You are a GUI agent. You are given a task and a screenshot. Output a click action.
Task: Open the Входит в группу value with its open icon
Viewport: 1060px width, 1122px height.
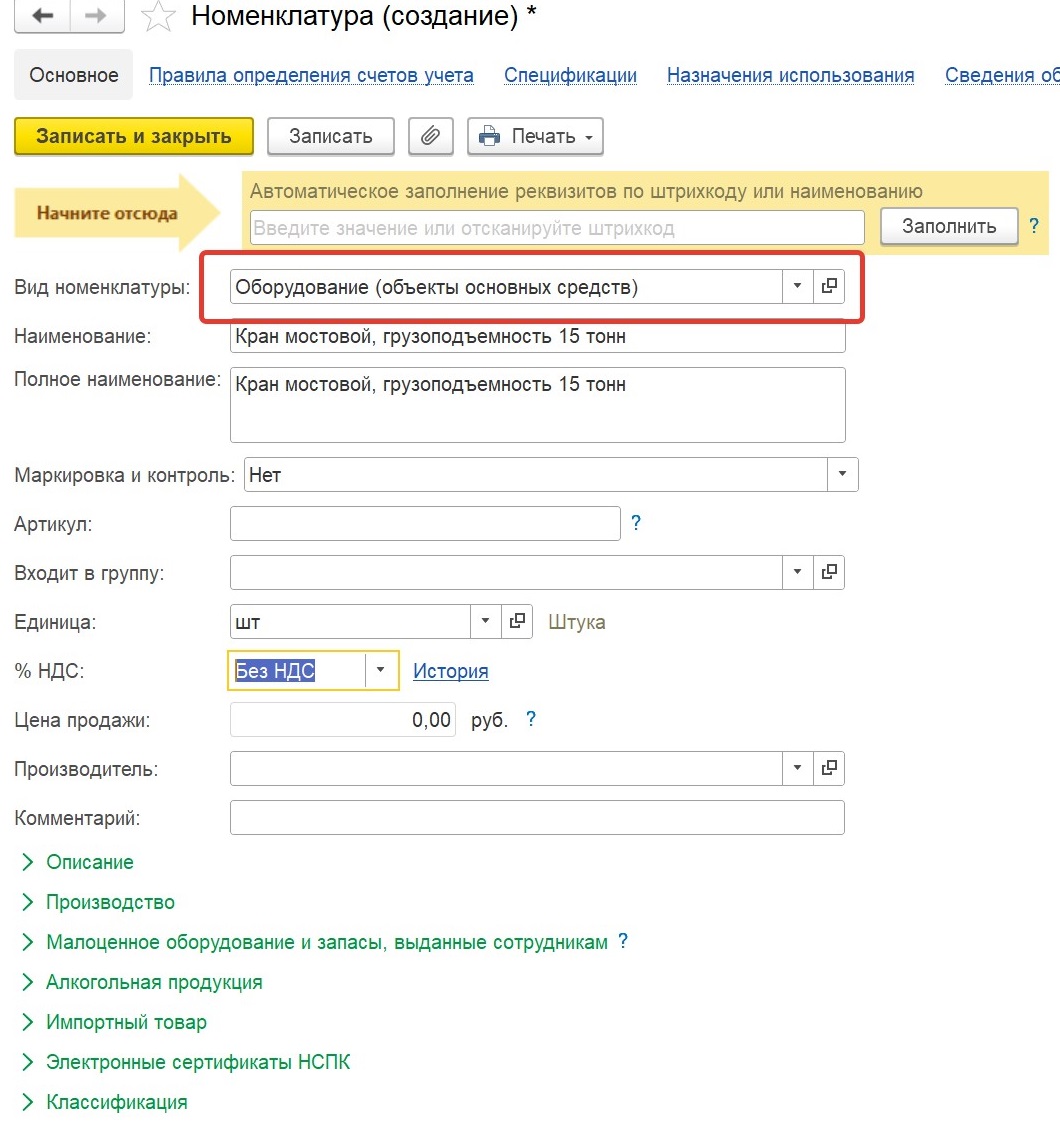coord(829,572)
